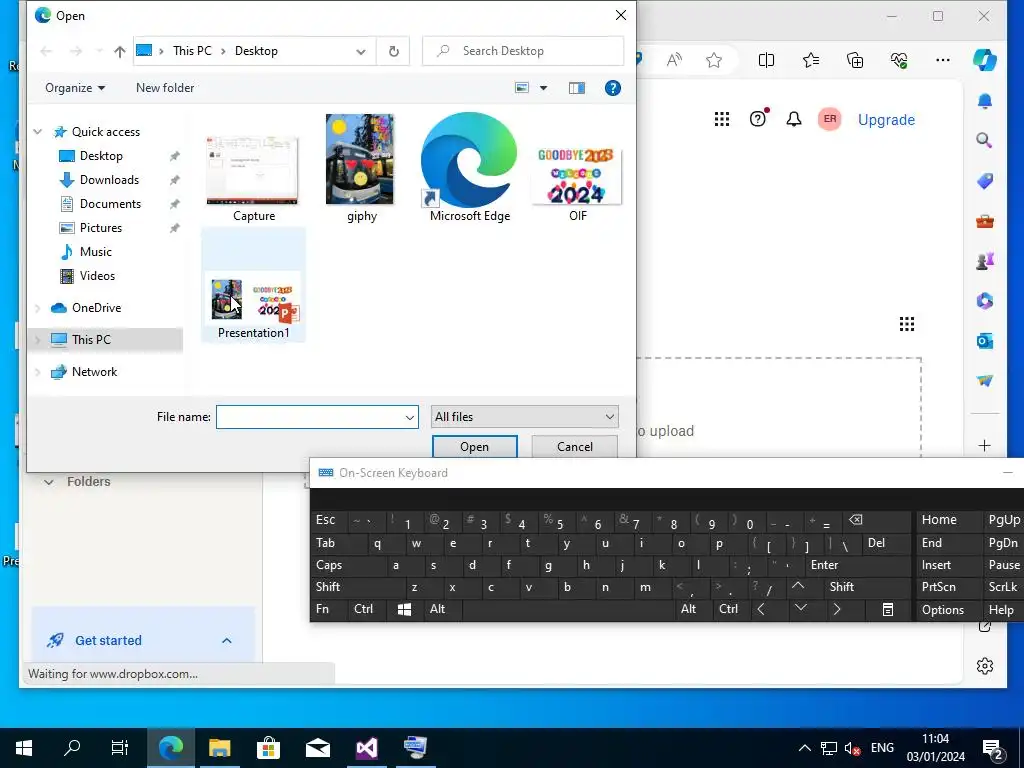Click Enter key on On-Screen Keyboard

pos(859,566)
